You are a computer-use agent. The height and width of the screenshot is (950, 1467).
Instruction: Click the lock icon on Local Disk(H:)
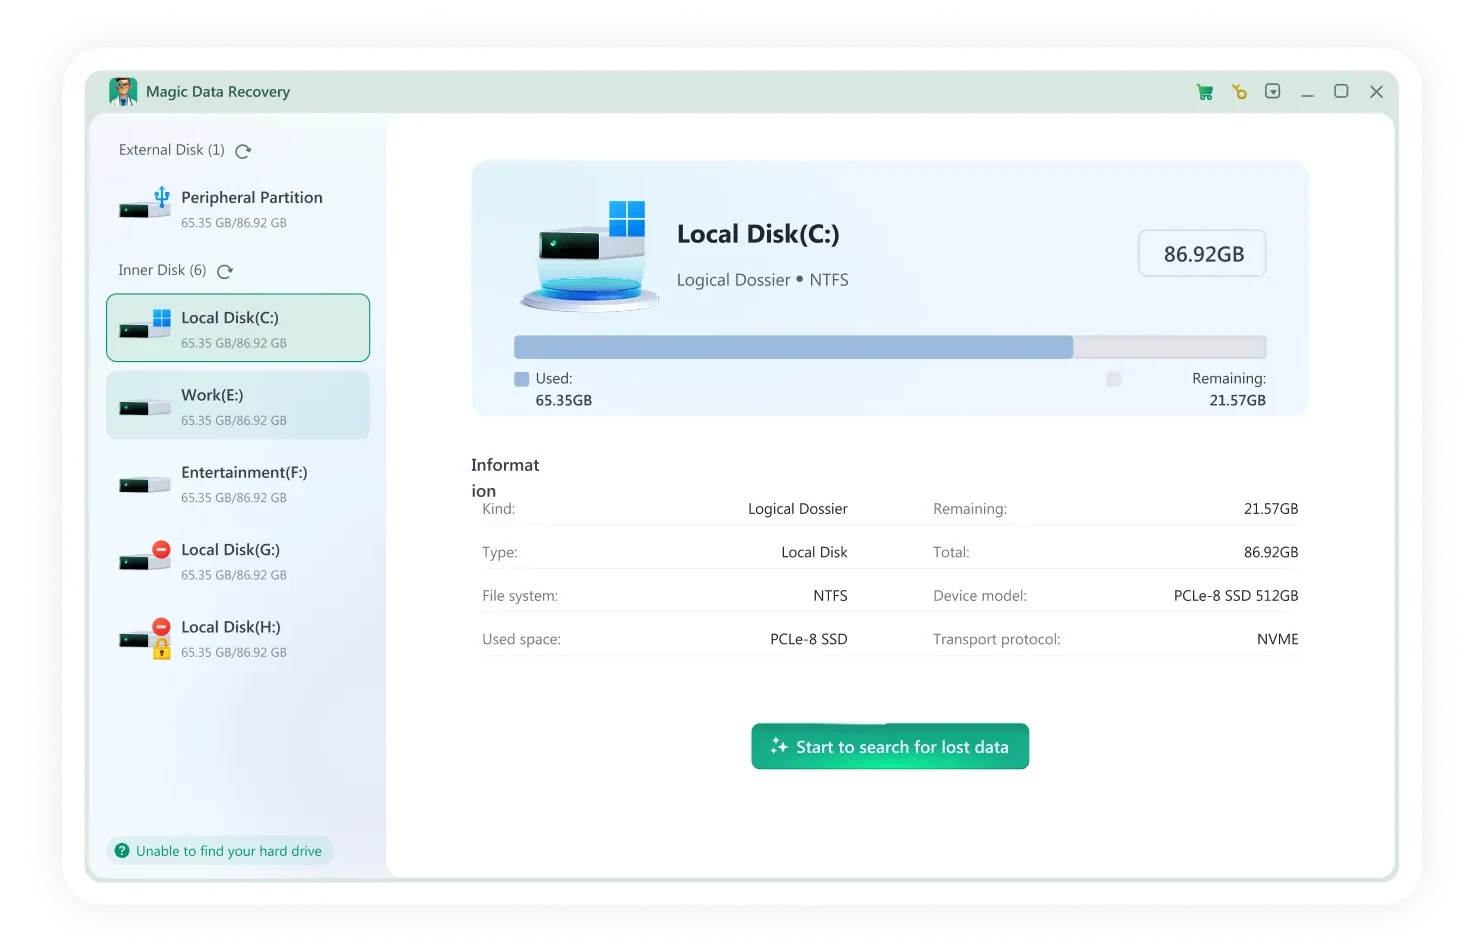tap(161, 649)
